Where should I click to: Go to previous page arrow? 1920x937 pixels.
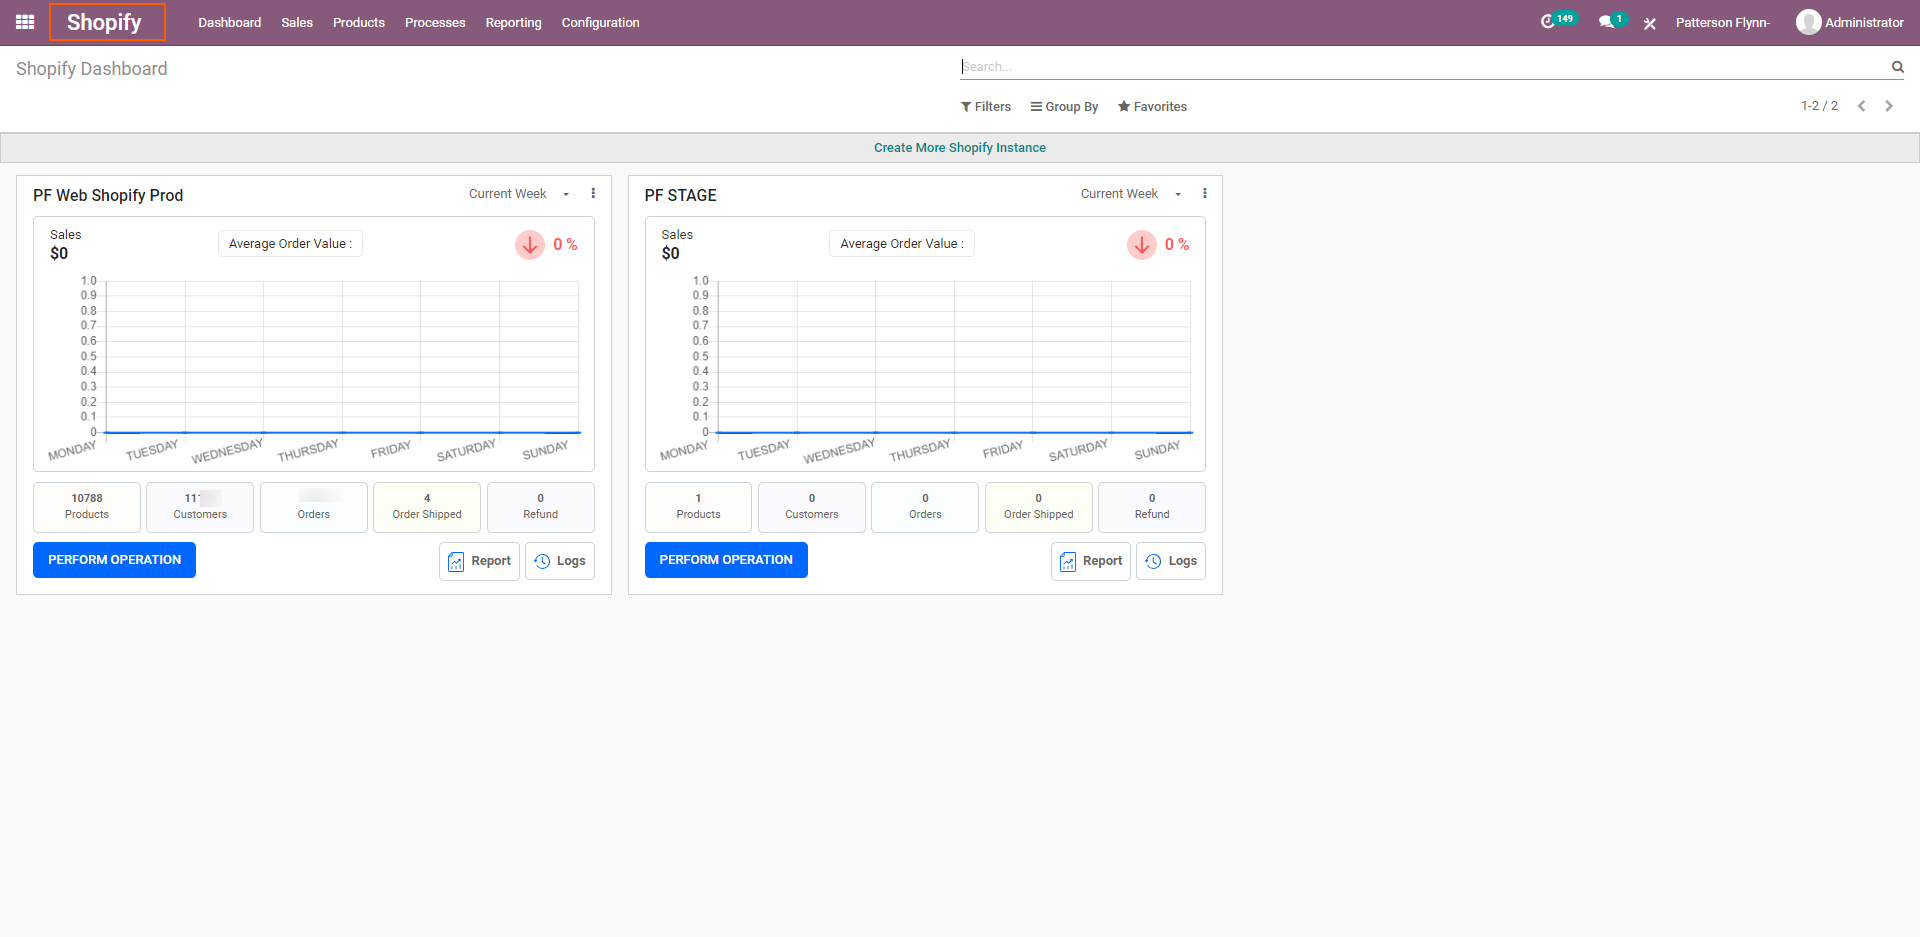pyautogui.click(x=1862, y=106)
